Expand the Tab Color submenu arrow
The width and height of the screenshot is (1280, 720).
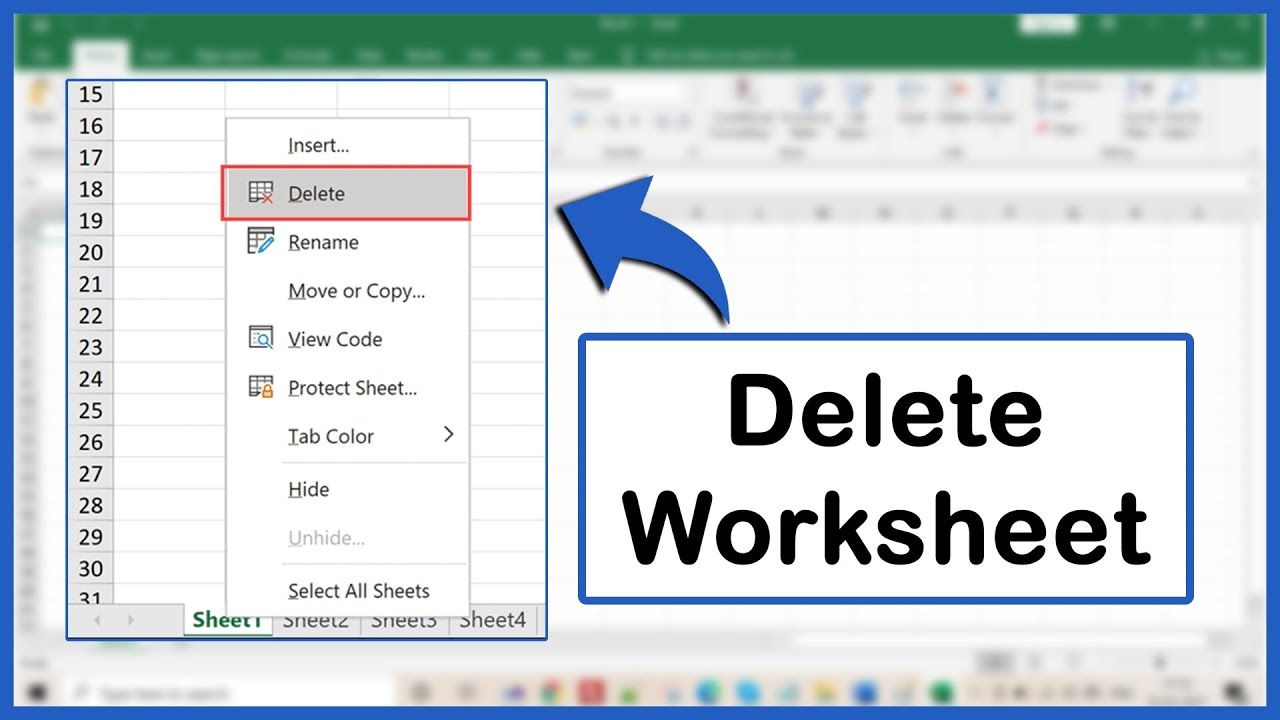[448, 434]
